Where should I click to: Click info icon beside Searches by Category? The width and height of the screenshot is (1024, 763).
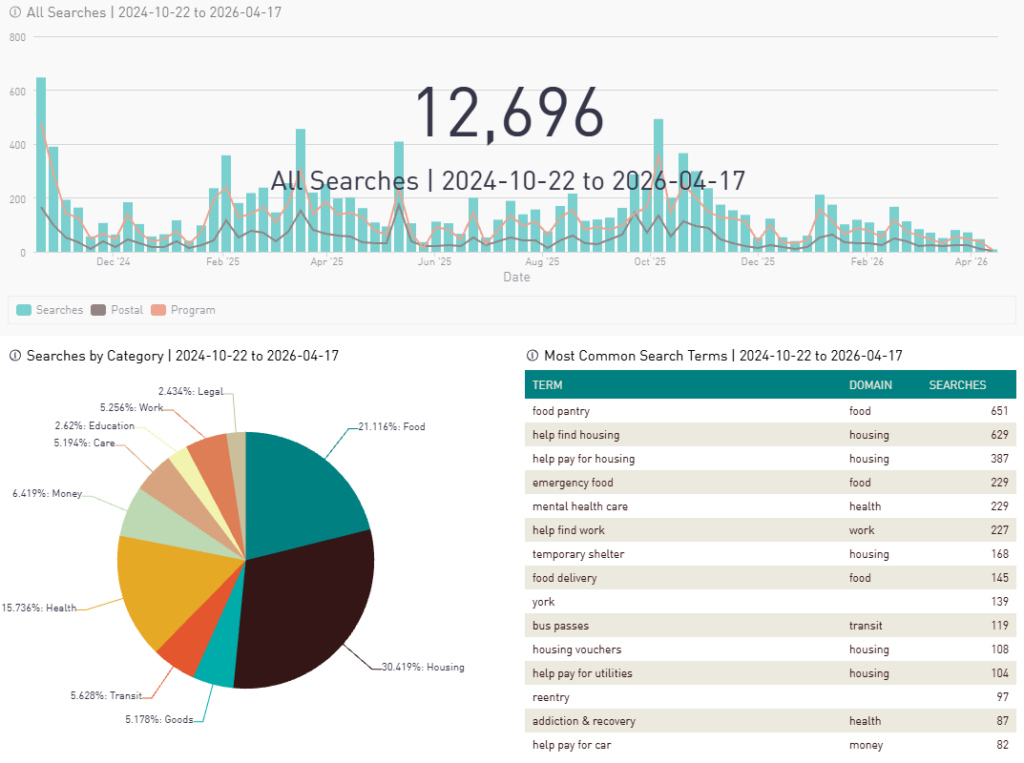point(14,356)
